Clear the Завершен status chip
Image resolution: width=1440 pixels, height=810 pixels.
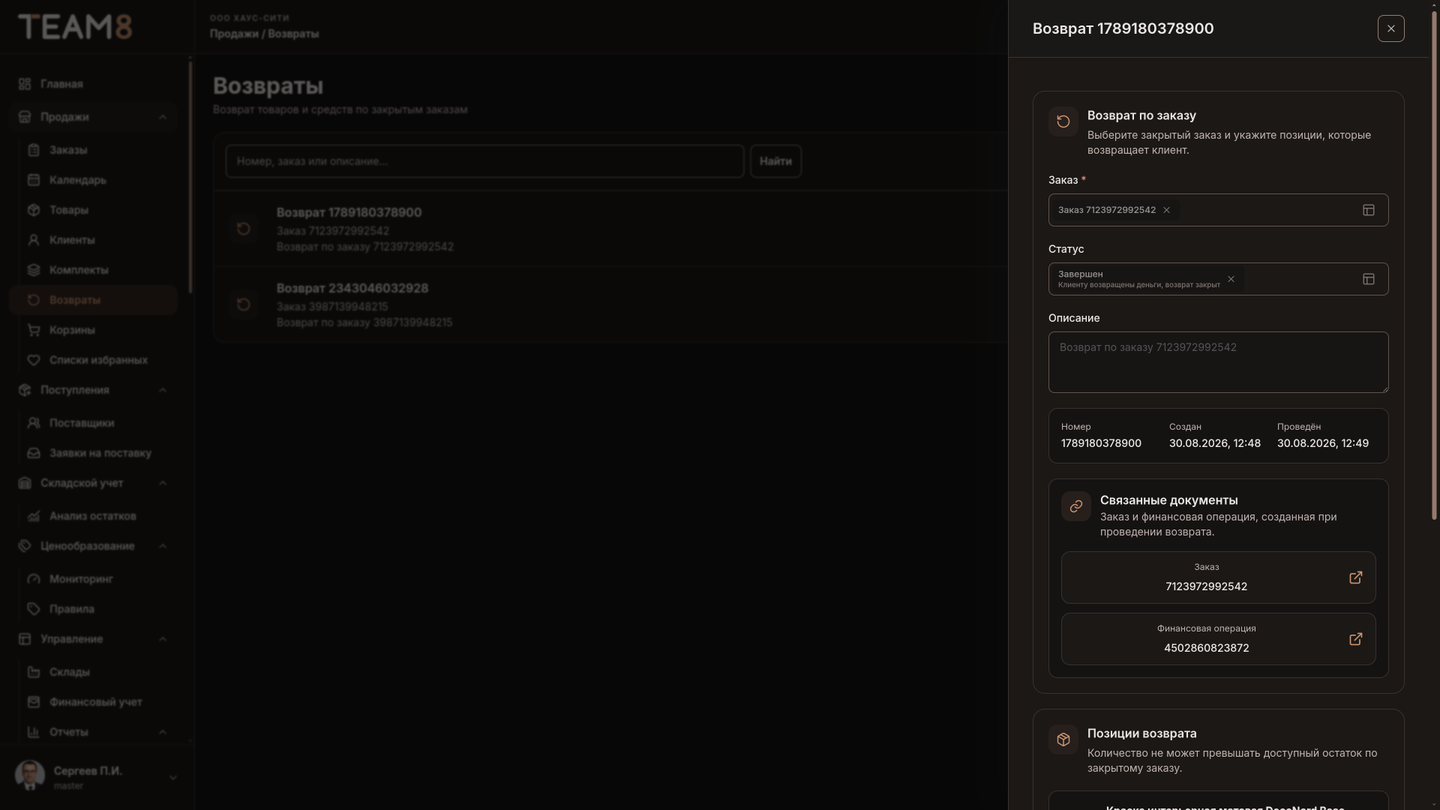[x=1231, y=279]
